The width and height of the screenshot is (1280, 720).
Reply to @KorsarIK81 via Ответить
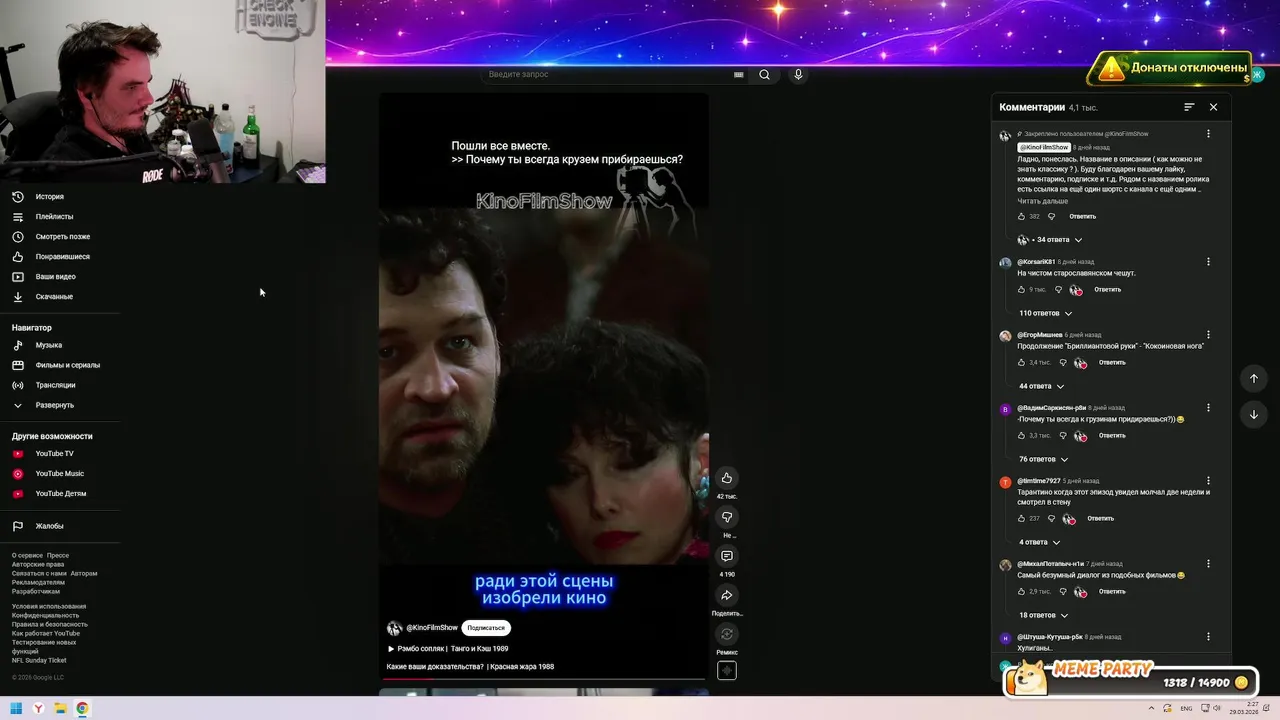coord(1107,290)
